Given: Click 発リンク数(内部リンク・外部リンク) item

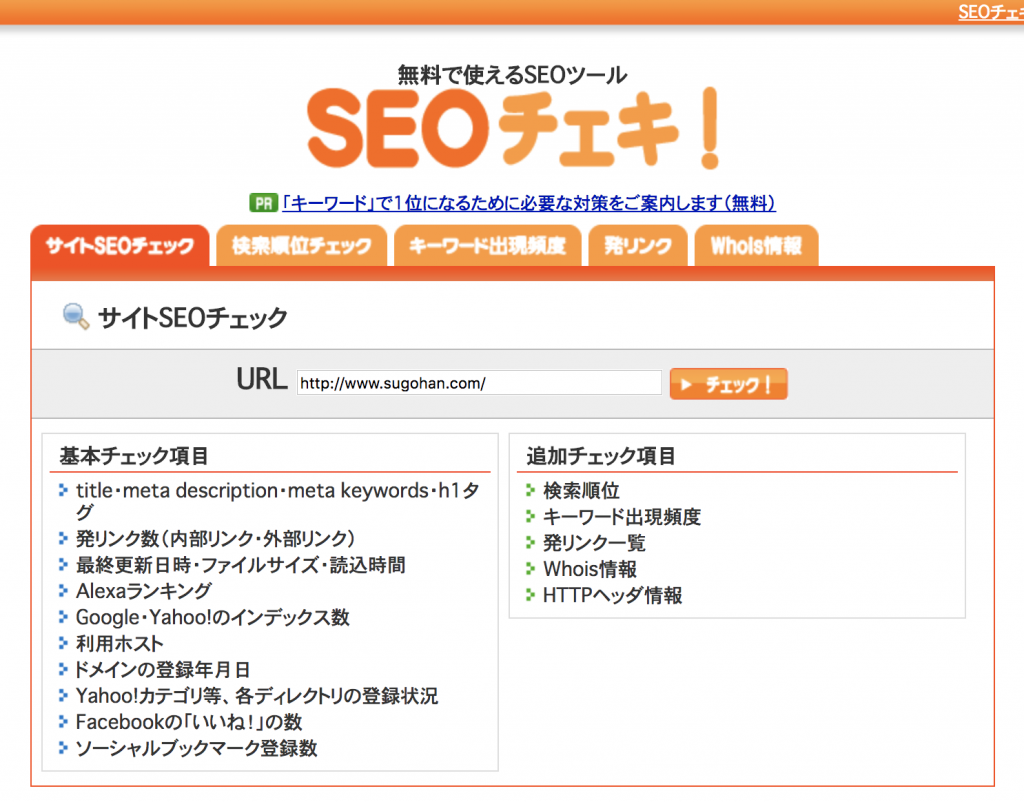Looking at the screenshot, I should point(216,539).
